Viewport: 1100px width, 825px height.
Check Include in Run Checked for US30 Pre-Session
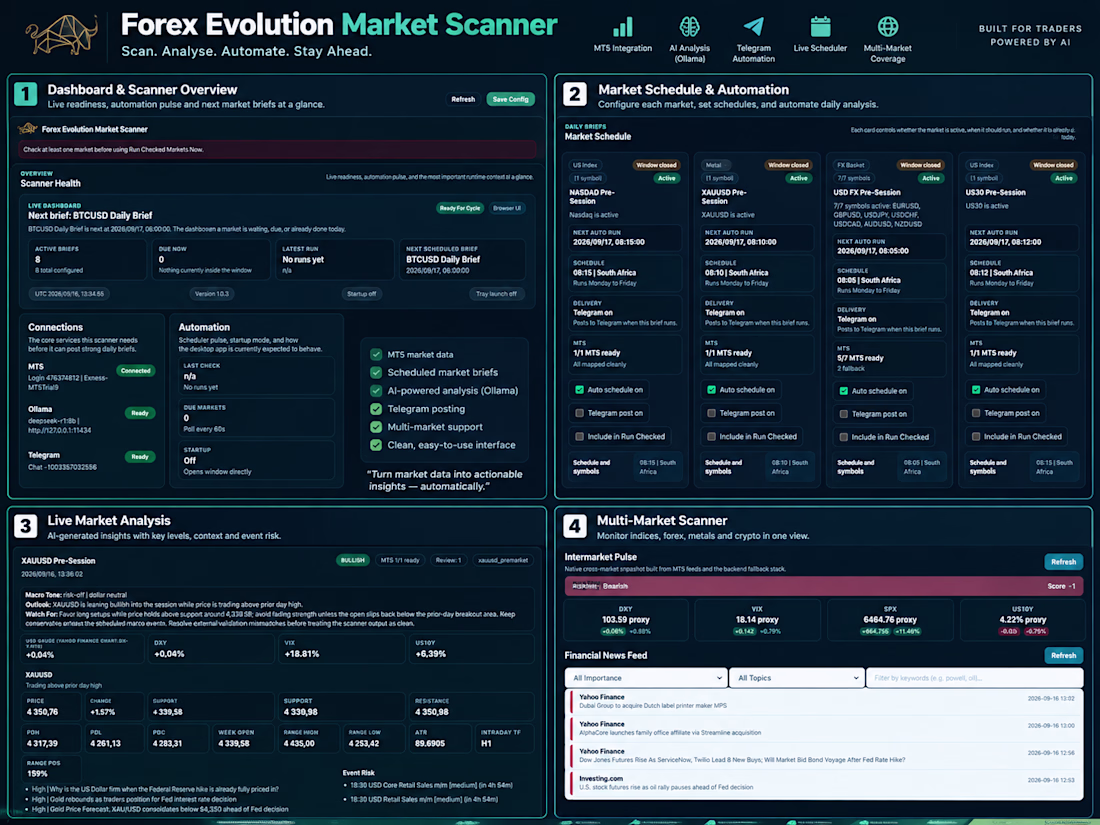(x=976, y=436)
